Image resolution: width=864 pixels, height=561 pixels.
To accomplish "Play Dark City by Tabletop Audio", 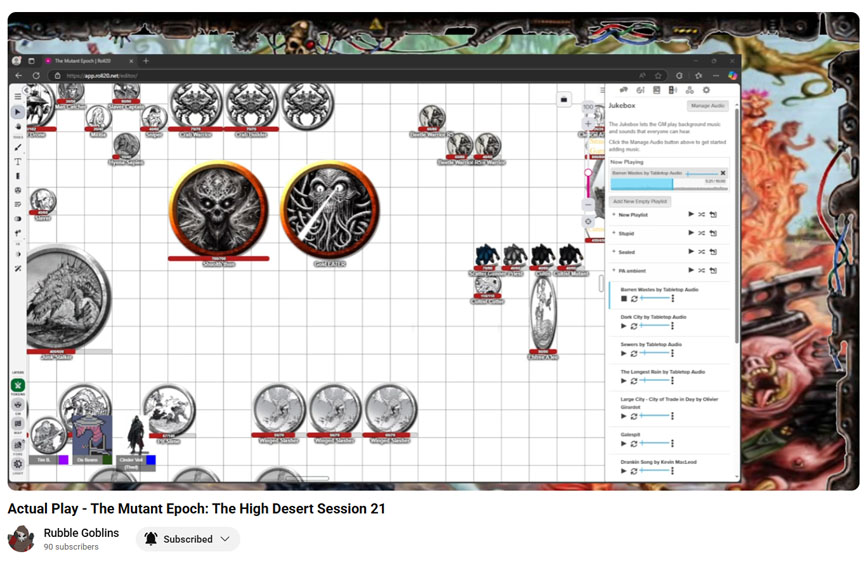I will point(624,326).
